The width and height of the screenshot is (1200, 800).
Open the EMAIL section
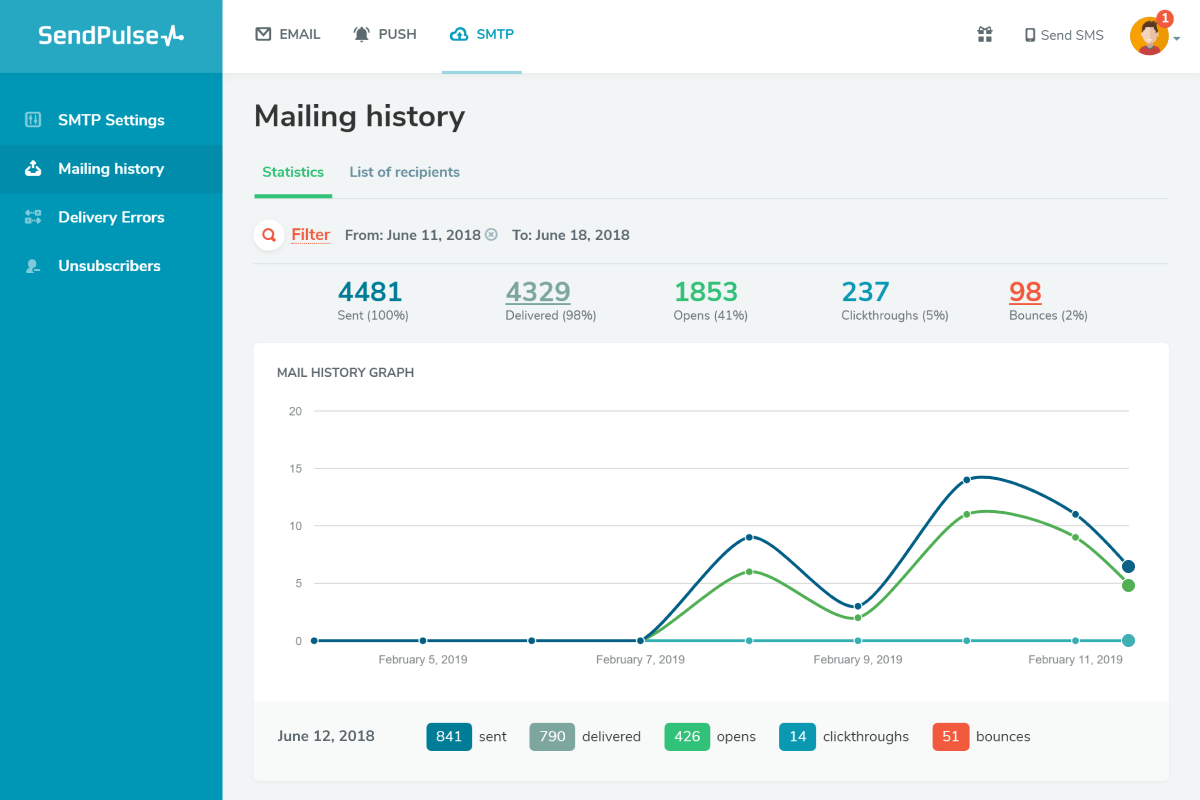(288, 34)
